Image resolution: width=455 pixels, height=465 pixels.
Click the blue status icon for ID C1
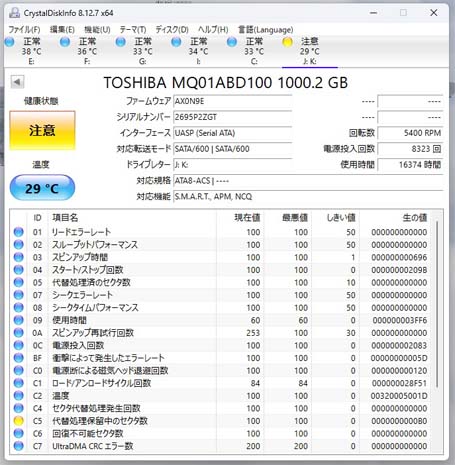(19, 383)
